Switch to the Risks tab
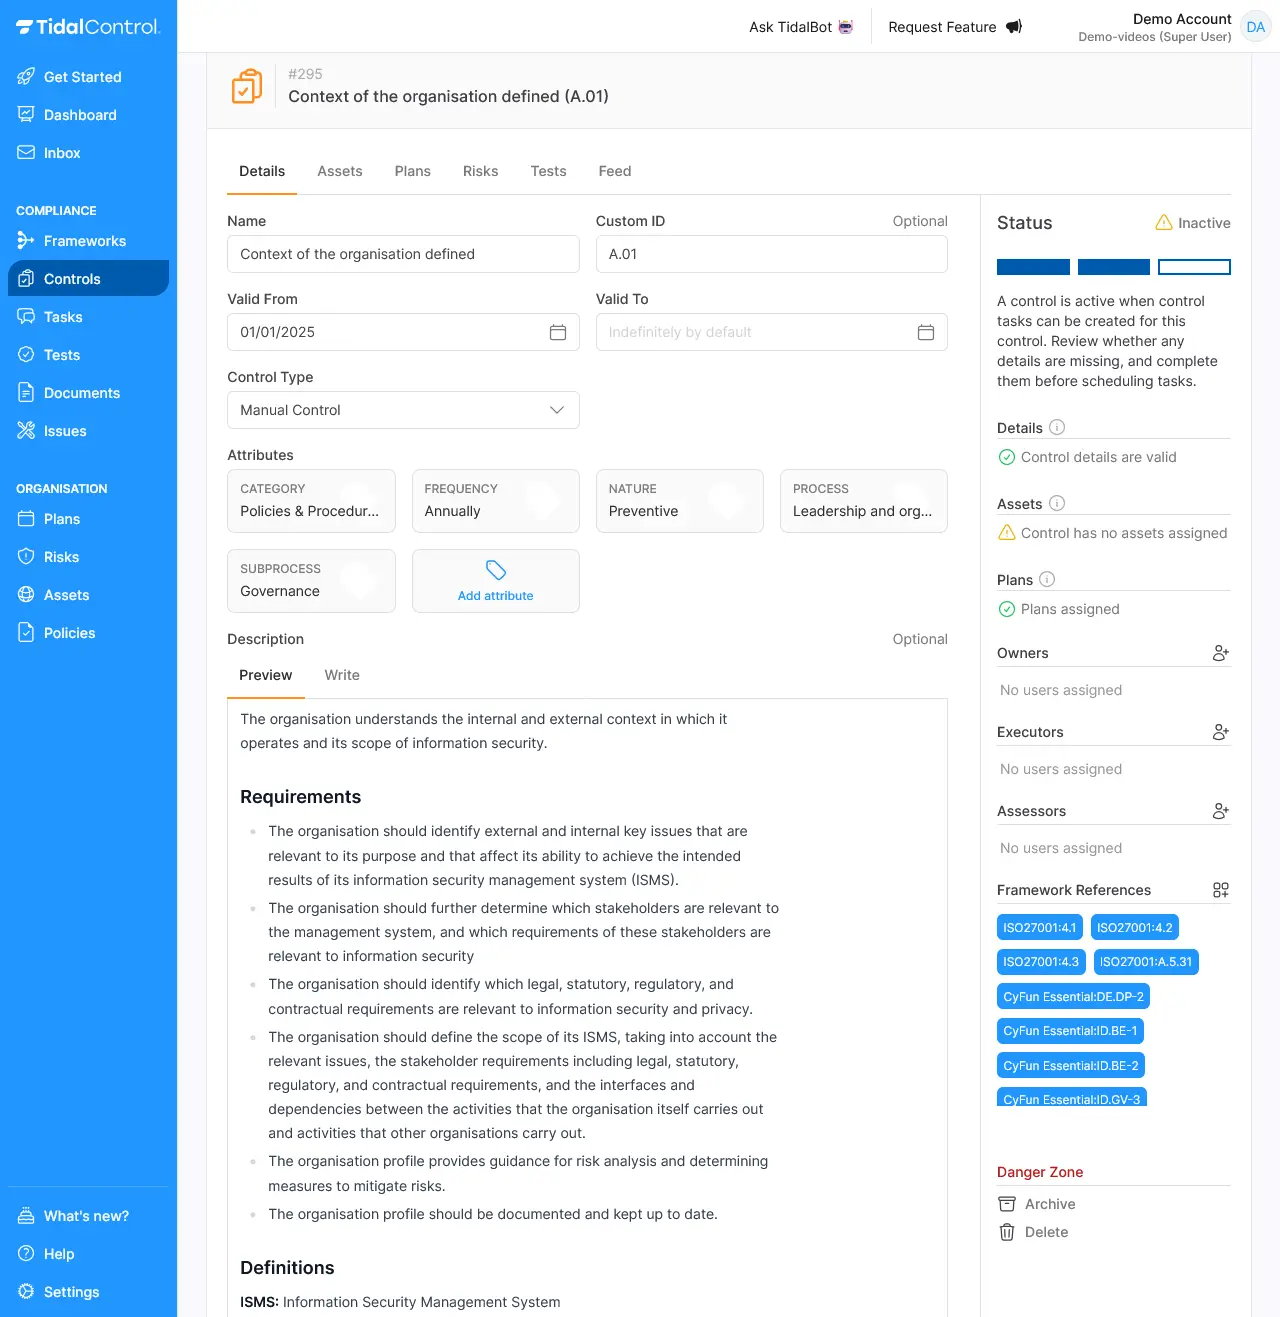Viewport: 1280px width, 1317px height. [481, 171]
